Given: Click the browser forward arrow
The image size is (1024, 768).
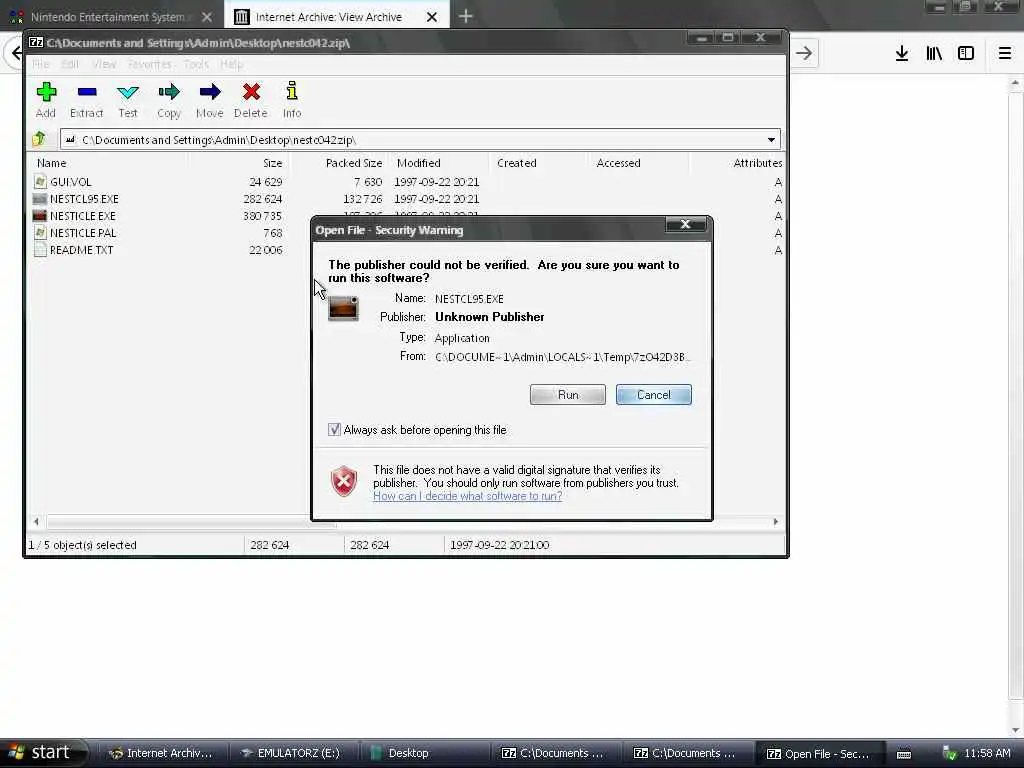Looking at the screenshot, I should pos(803,53).
